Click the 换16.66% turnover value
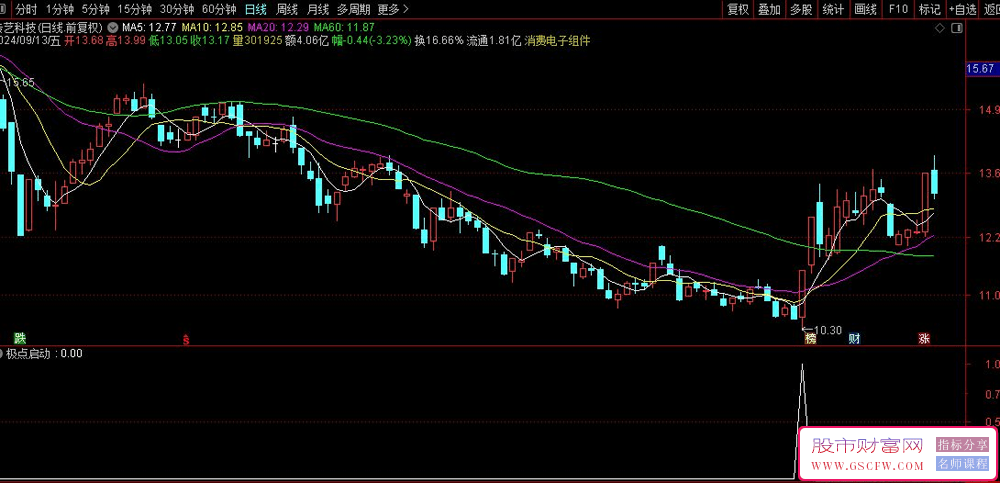Image resolution: width=1000 pixels, height=483 pixels. pyautogui.click(x=439, y=40)
